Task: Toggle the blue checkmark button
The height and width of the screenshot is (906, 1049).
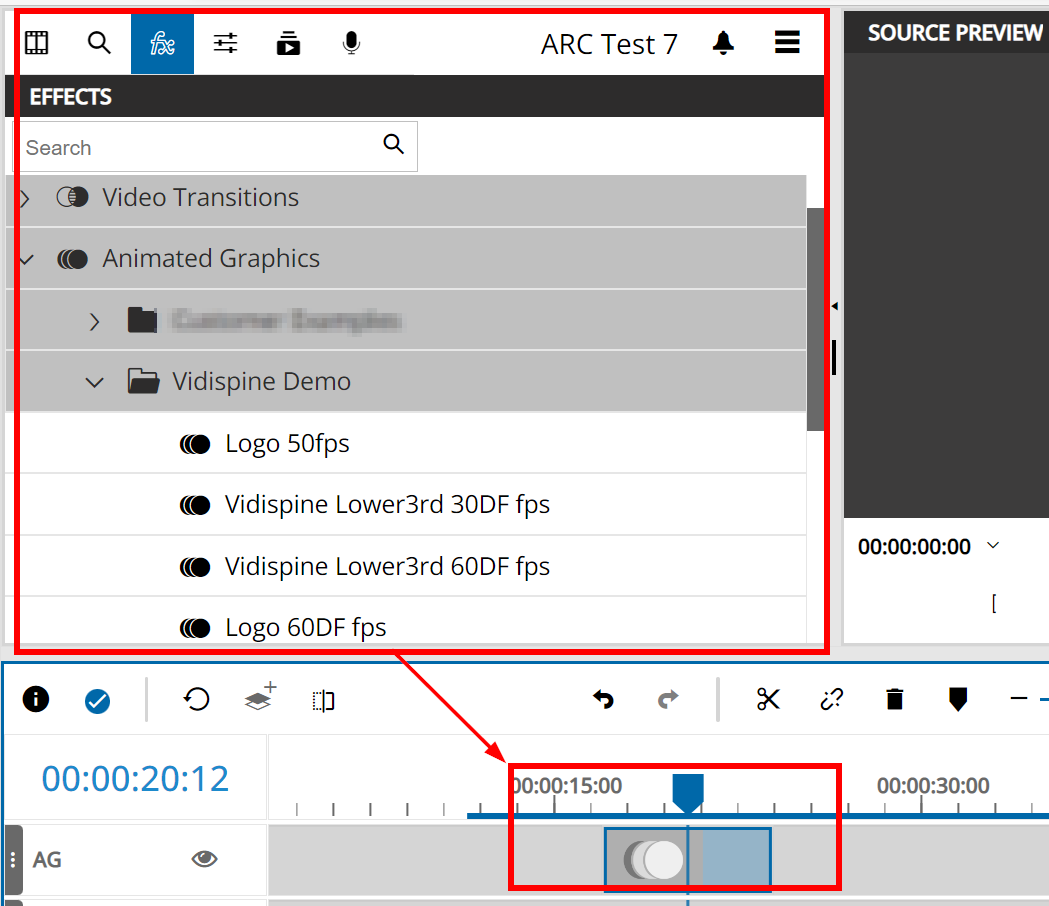Action: pos(97,701)
